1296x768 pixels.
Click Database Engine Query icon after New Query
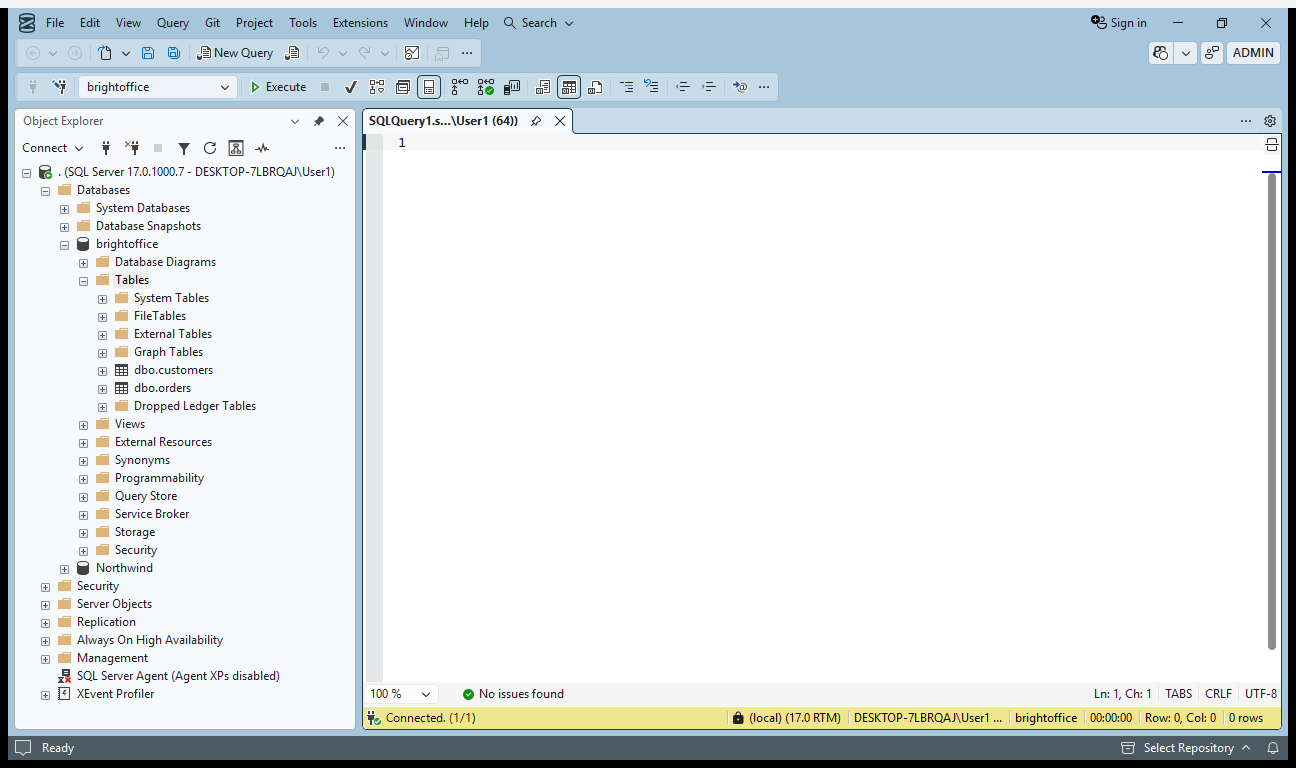click(292, 53)
